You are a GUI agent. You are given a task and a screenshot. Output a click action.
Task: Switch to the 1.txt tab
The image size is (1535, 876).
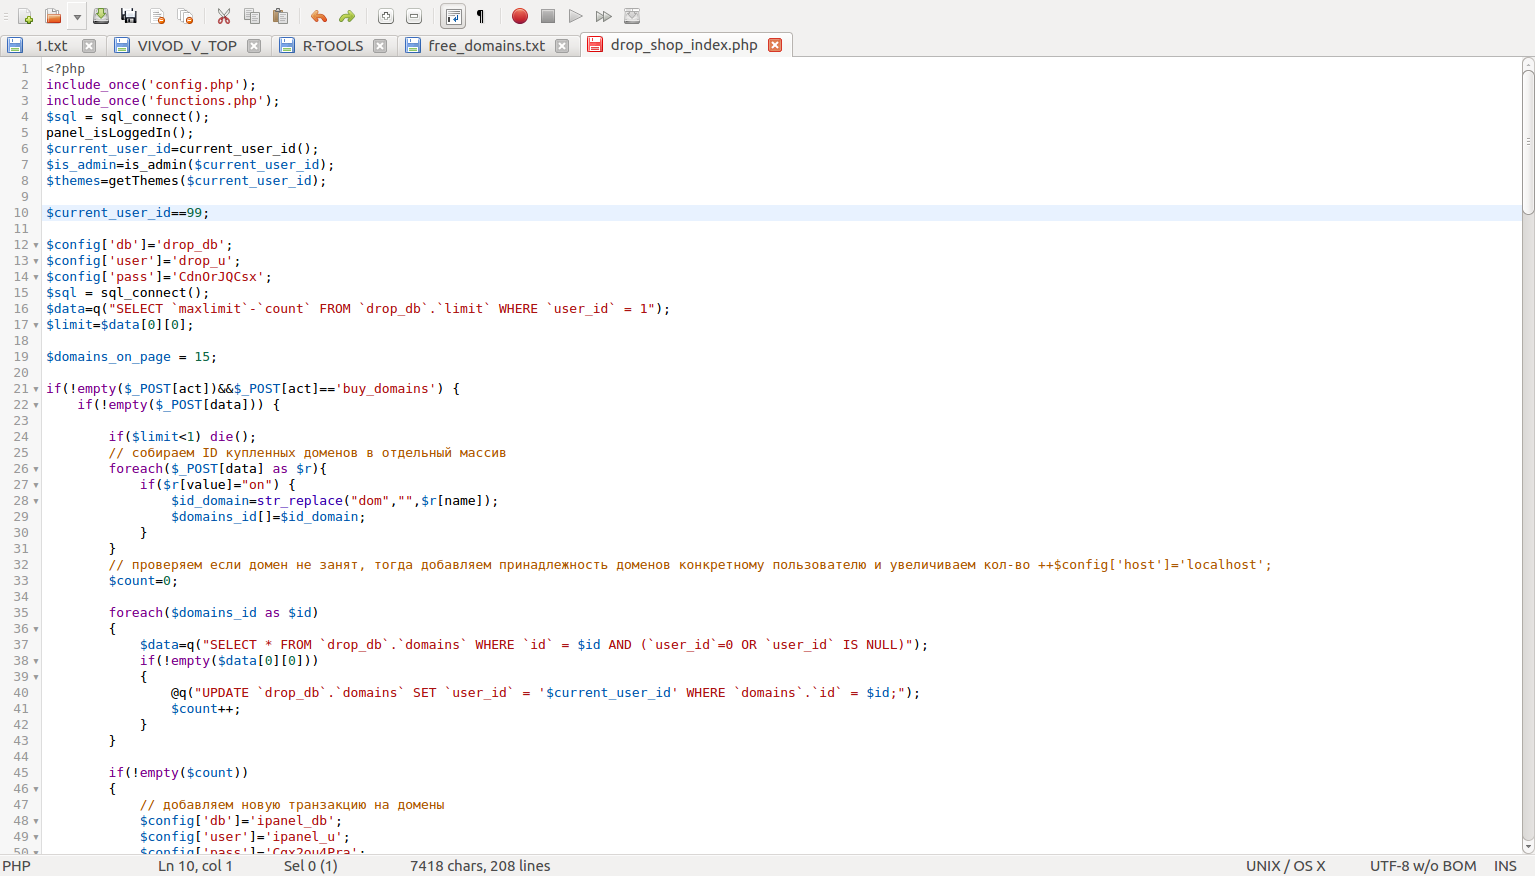point(51,46)
